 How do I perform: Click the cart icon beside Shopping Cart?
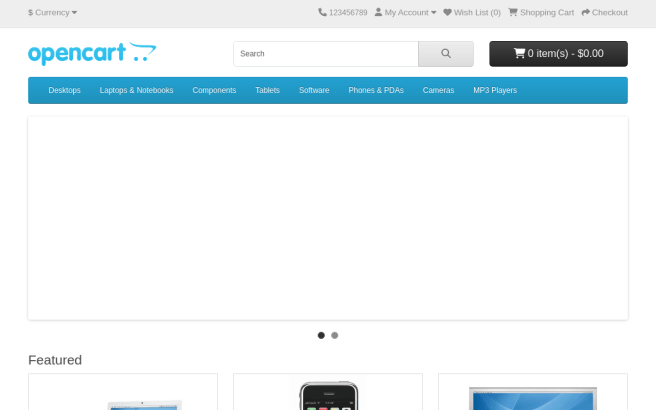[513, 13]
